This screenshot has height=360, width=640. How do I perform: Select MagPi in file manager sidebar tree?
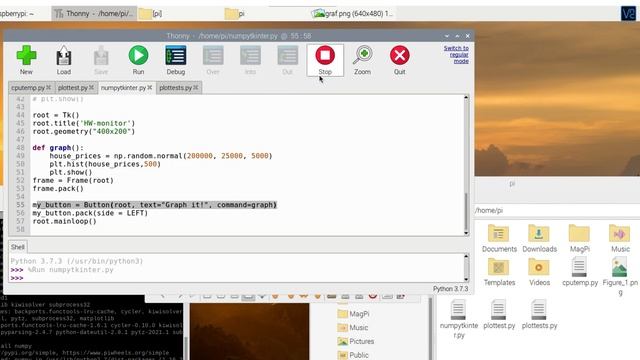click(353, 314)
